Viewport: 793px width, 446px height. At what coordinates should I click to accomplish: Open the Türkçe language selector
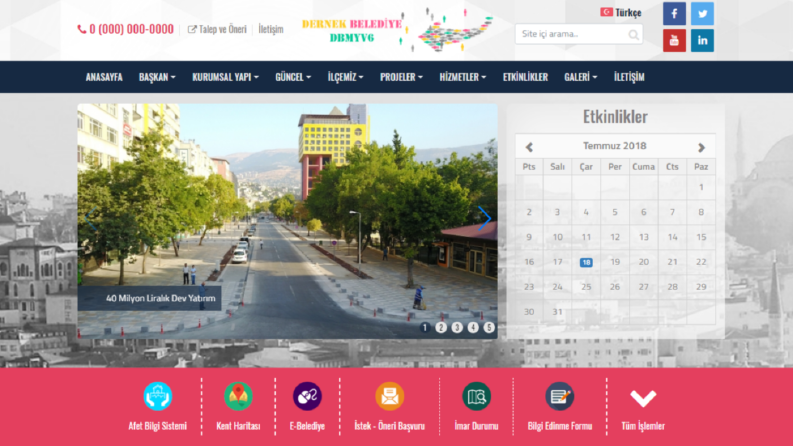click(621, 13)
